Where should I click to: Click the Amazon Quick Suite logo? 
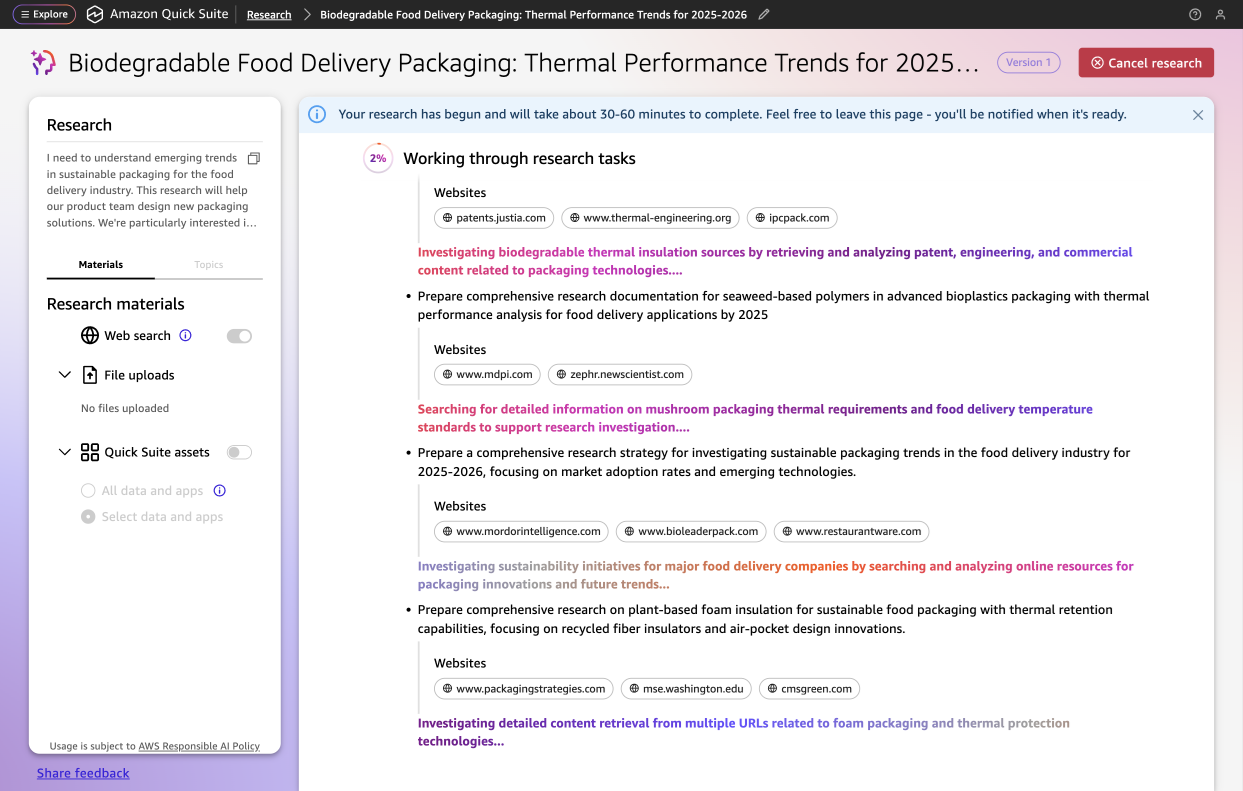95,15
